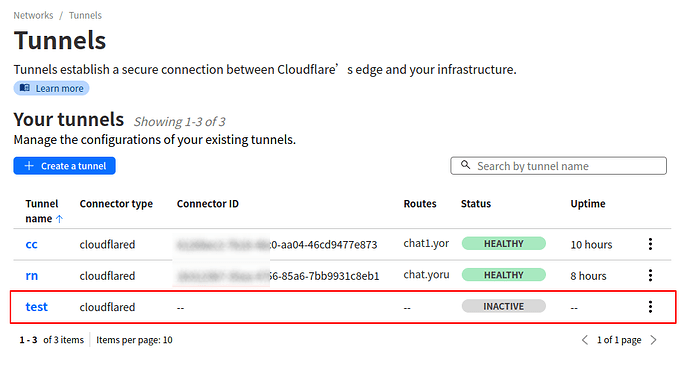Open the three-dot menu for test tunnel
This screenshot has width=690, height=387.
[x=650, y=306]
